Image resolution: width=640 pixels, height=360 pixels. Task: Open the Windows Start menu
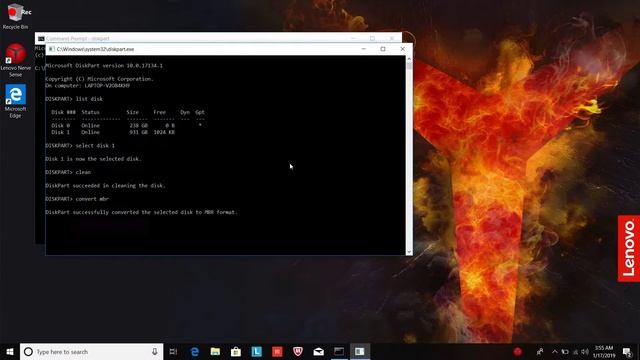click(10, 351)
